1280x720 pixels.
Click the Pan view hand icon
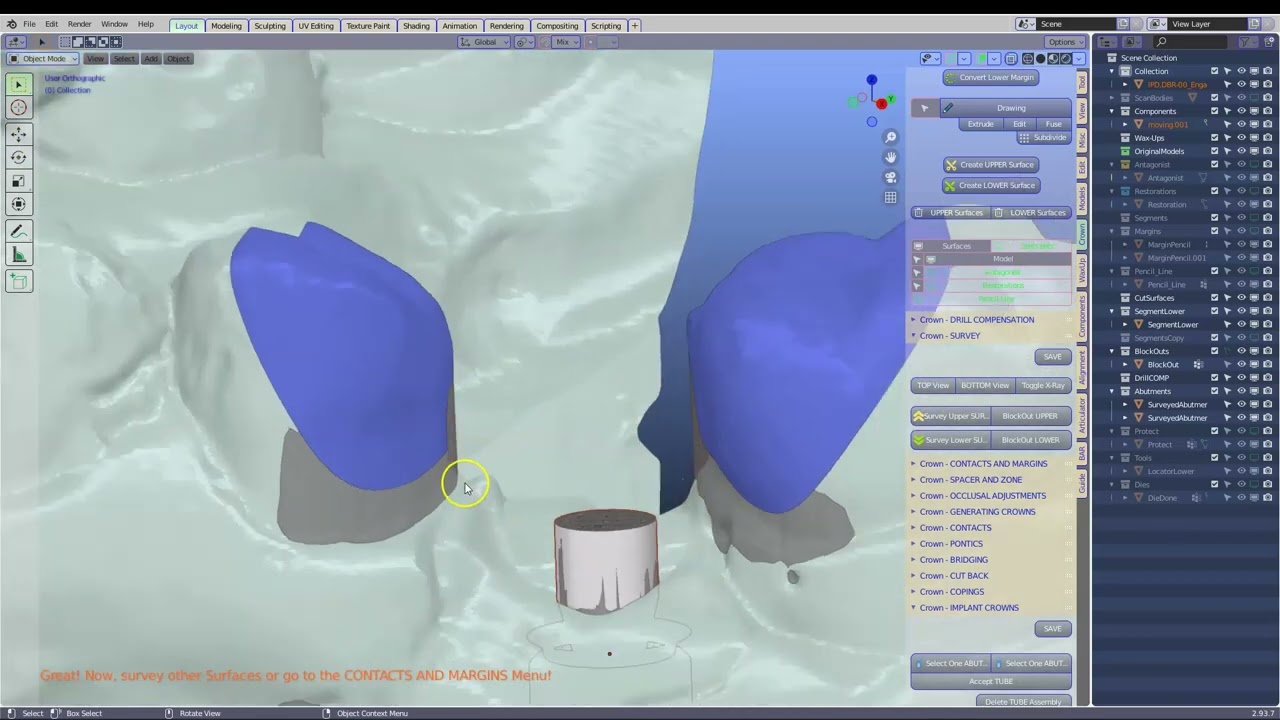pyautogui.click(x=890, y=157)
